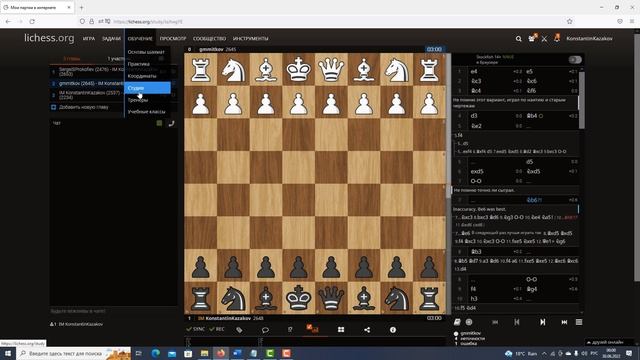Click the plus icon to add chapter
The width and height of the screenshot is (640, 360).
53,107
